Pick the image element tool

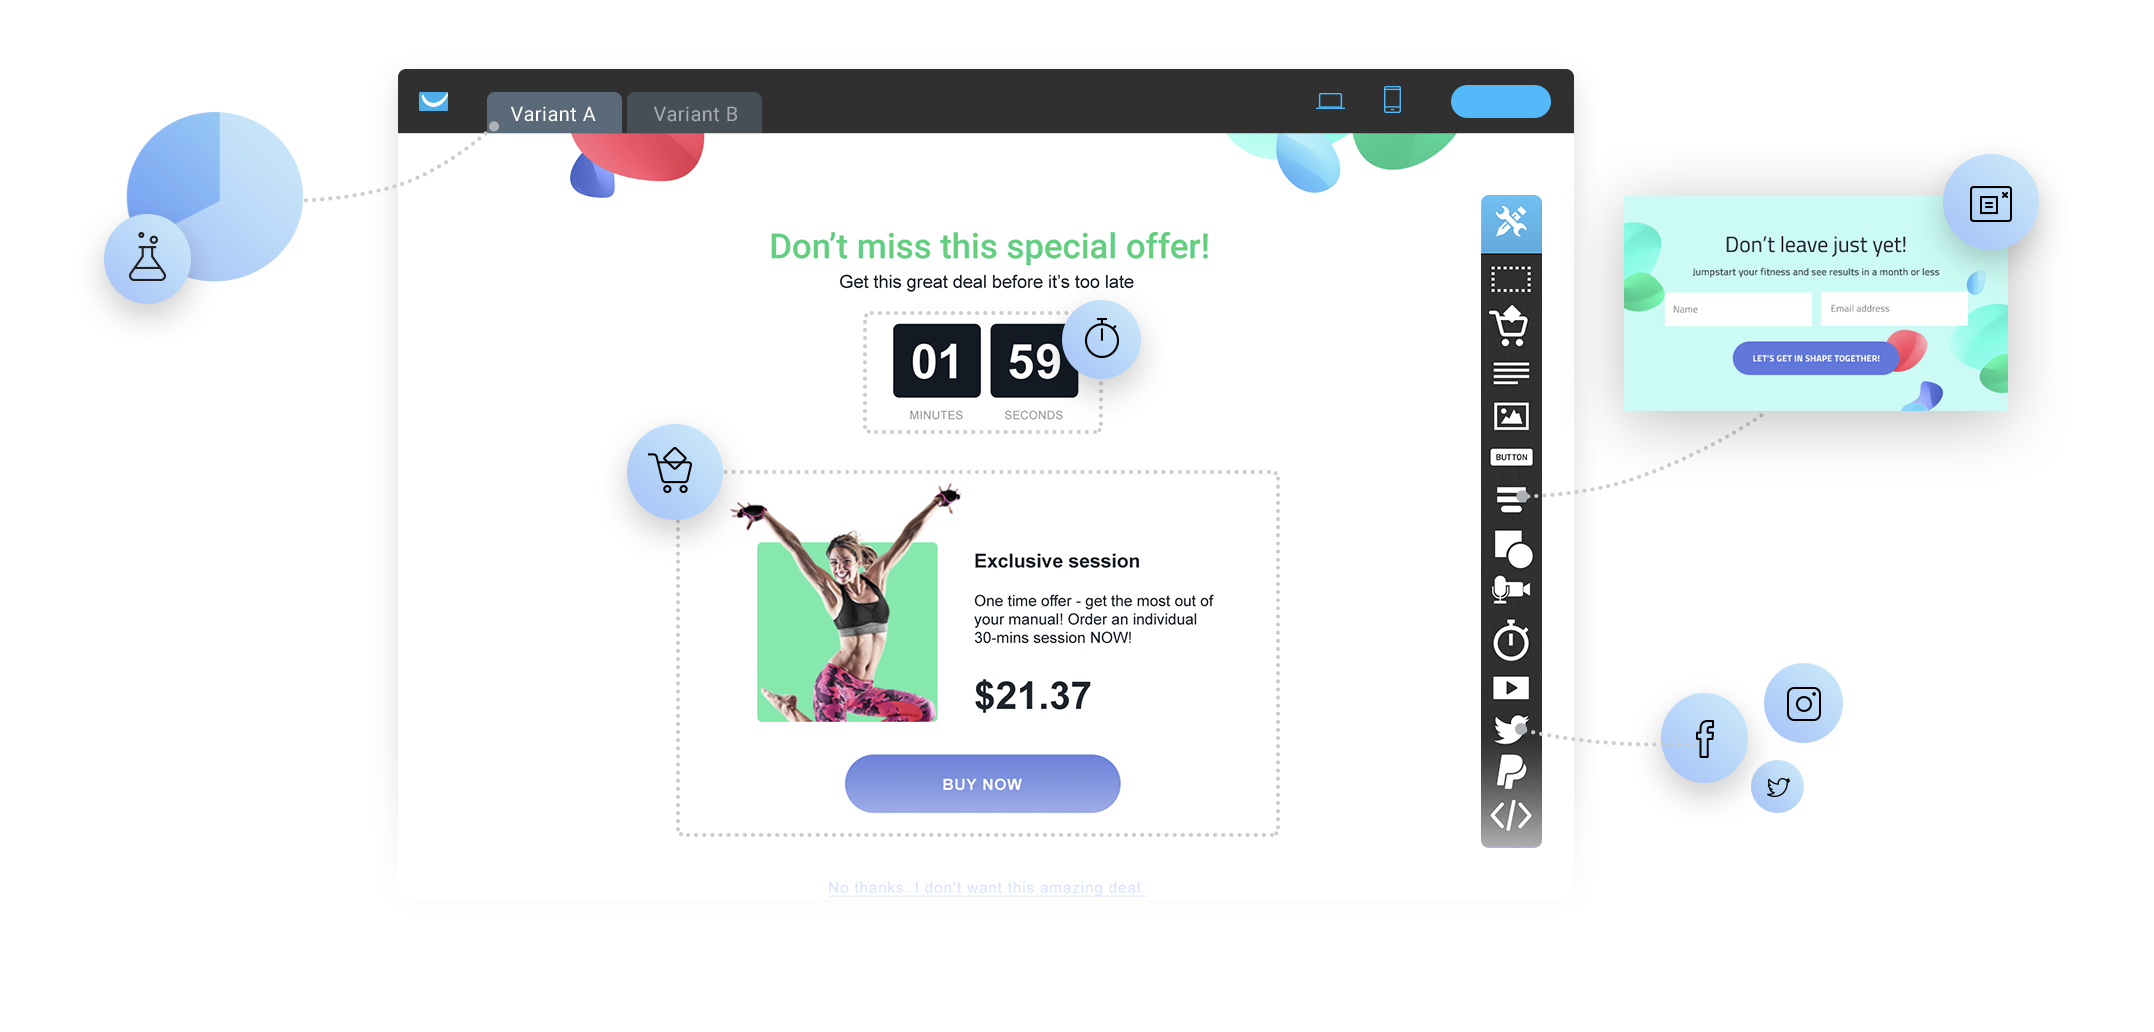tap(1511, 416)
